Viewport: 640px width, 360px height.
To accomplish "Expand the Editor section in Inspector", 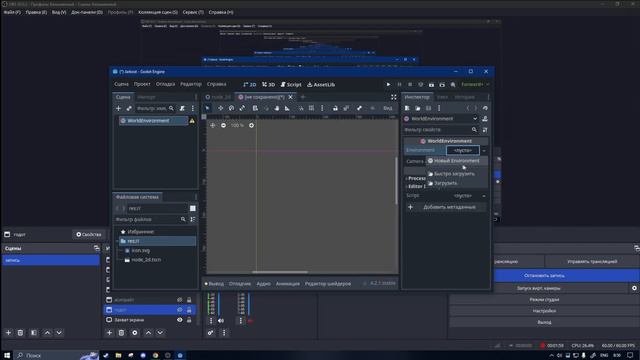I will (416, 187).
